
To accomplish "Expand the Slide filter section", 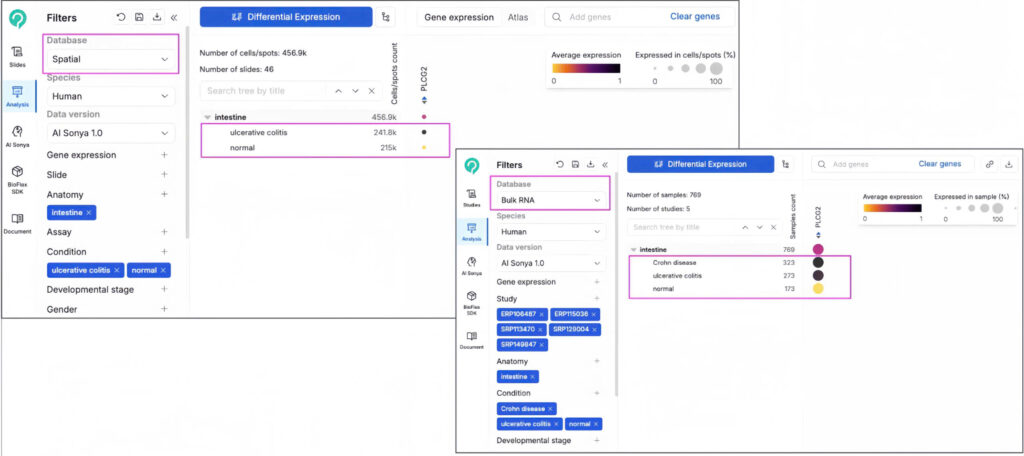I will click(x=164, y=174).
